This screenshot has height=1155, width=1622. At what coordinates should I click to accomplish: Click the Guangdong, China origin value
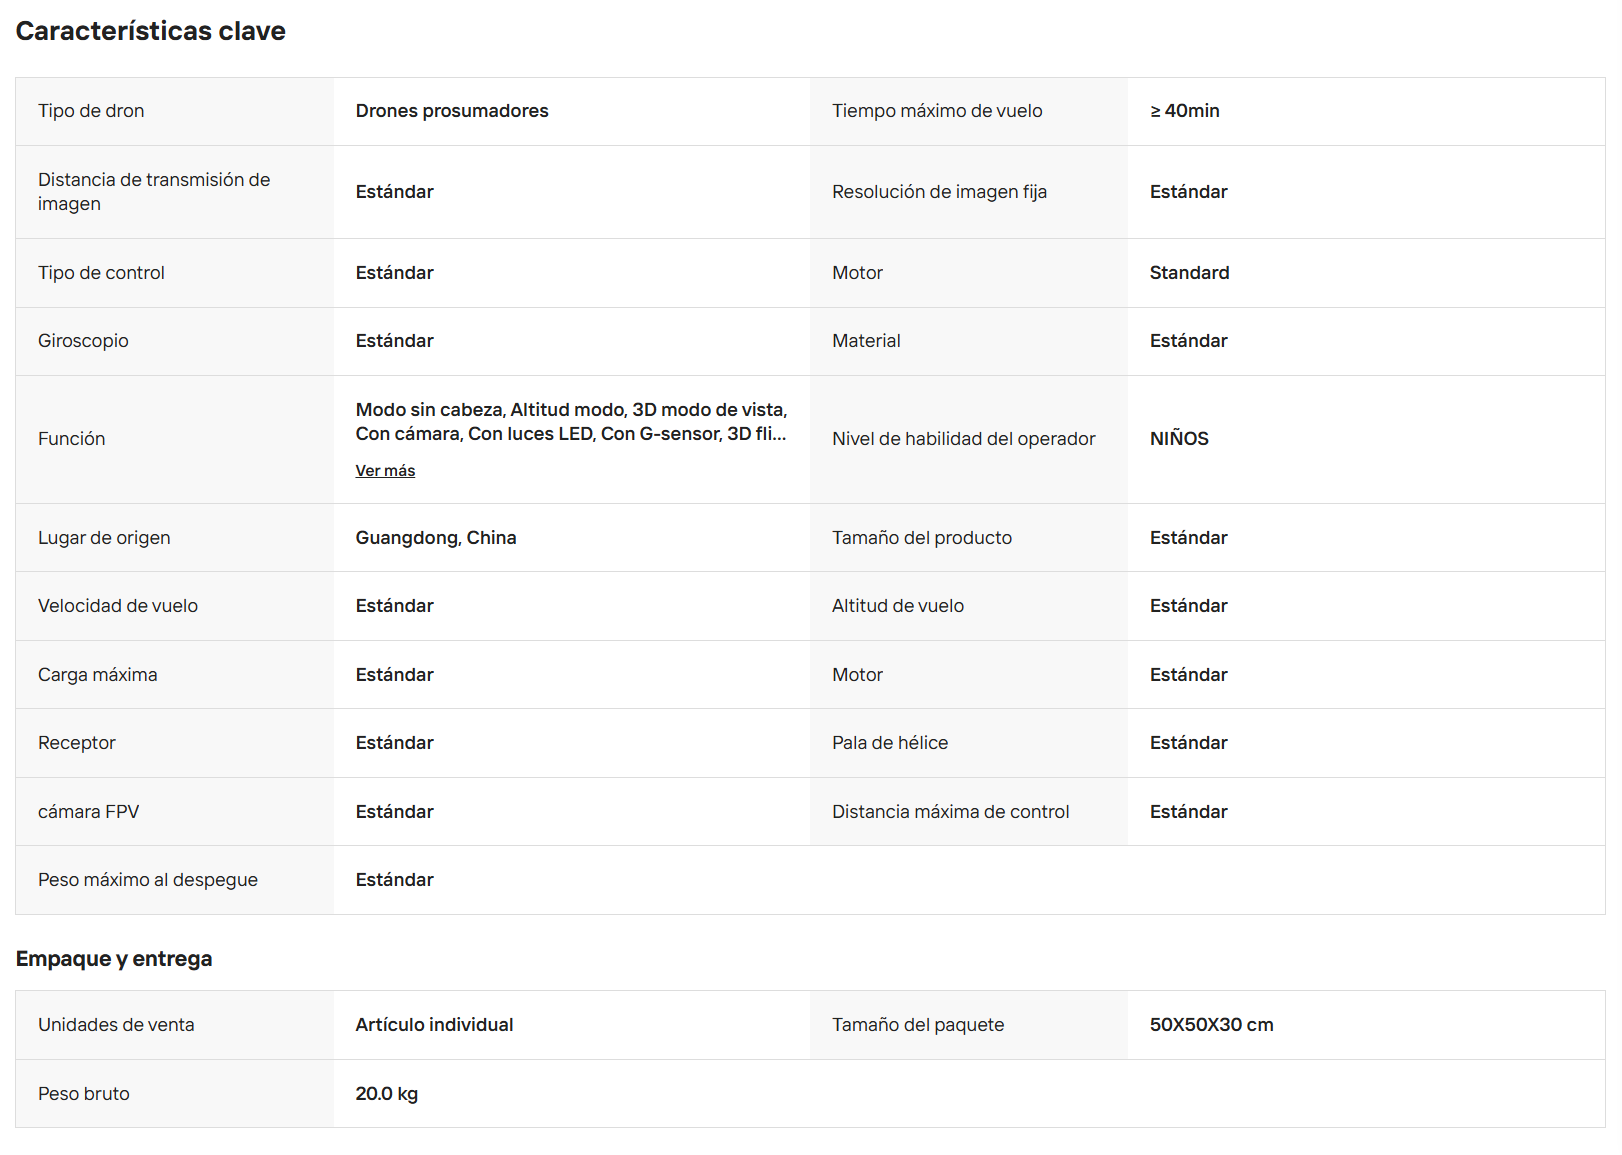[x=436, y=538]
